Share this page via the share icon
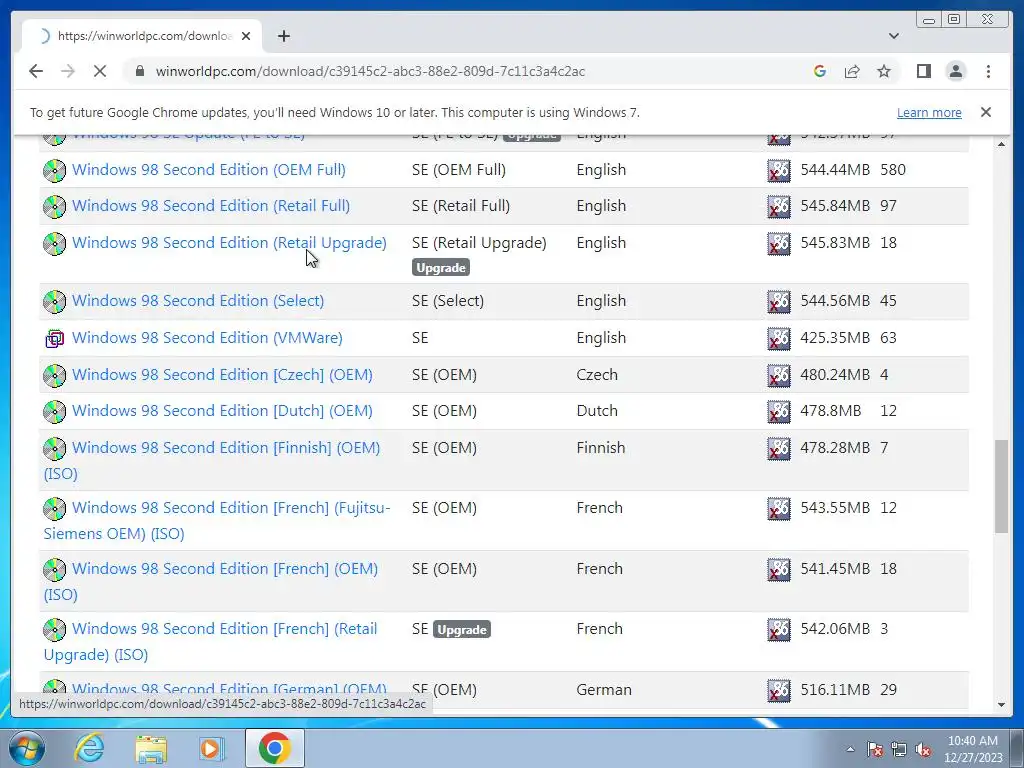Screen dimensions: 1024x768 (852, 71)
